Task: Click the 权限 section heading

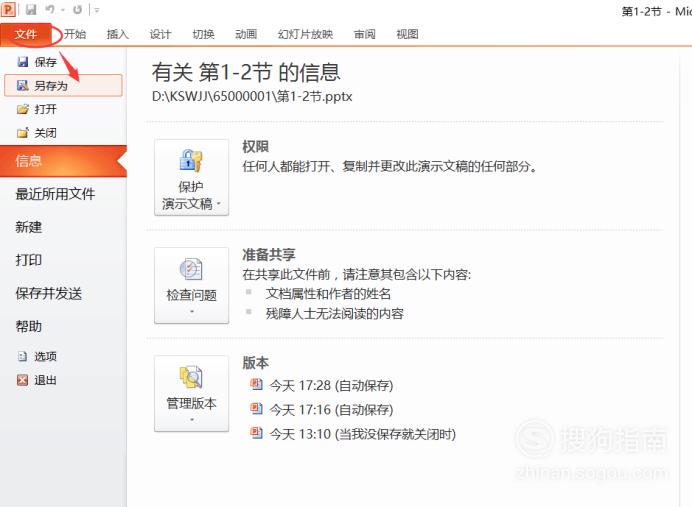Action: (x=256, y=146)
